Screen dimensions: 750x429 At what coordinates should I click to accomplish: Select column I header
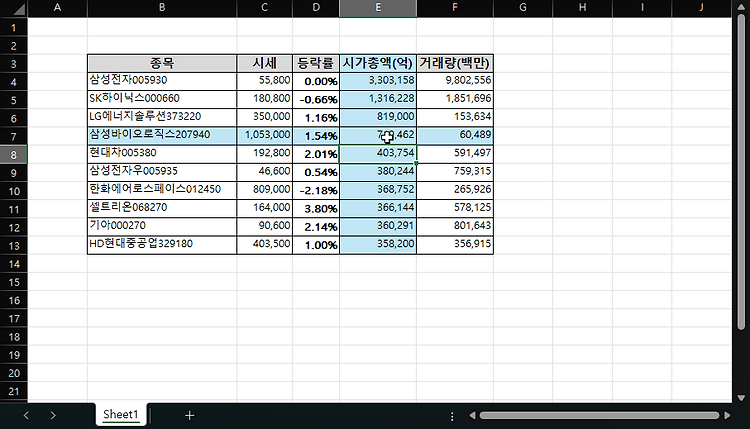point(642,8)
